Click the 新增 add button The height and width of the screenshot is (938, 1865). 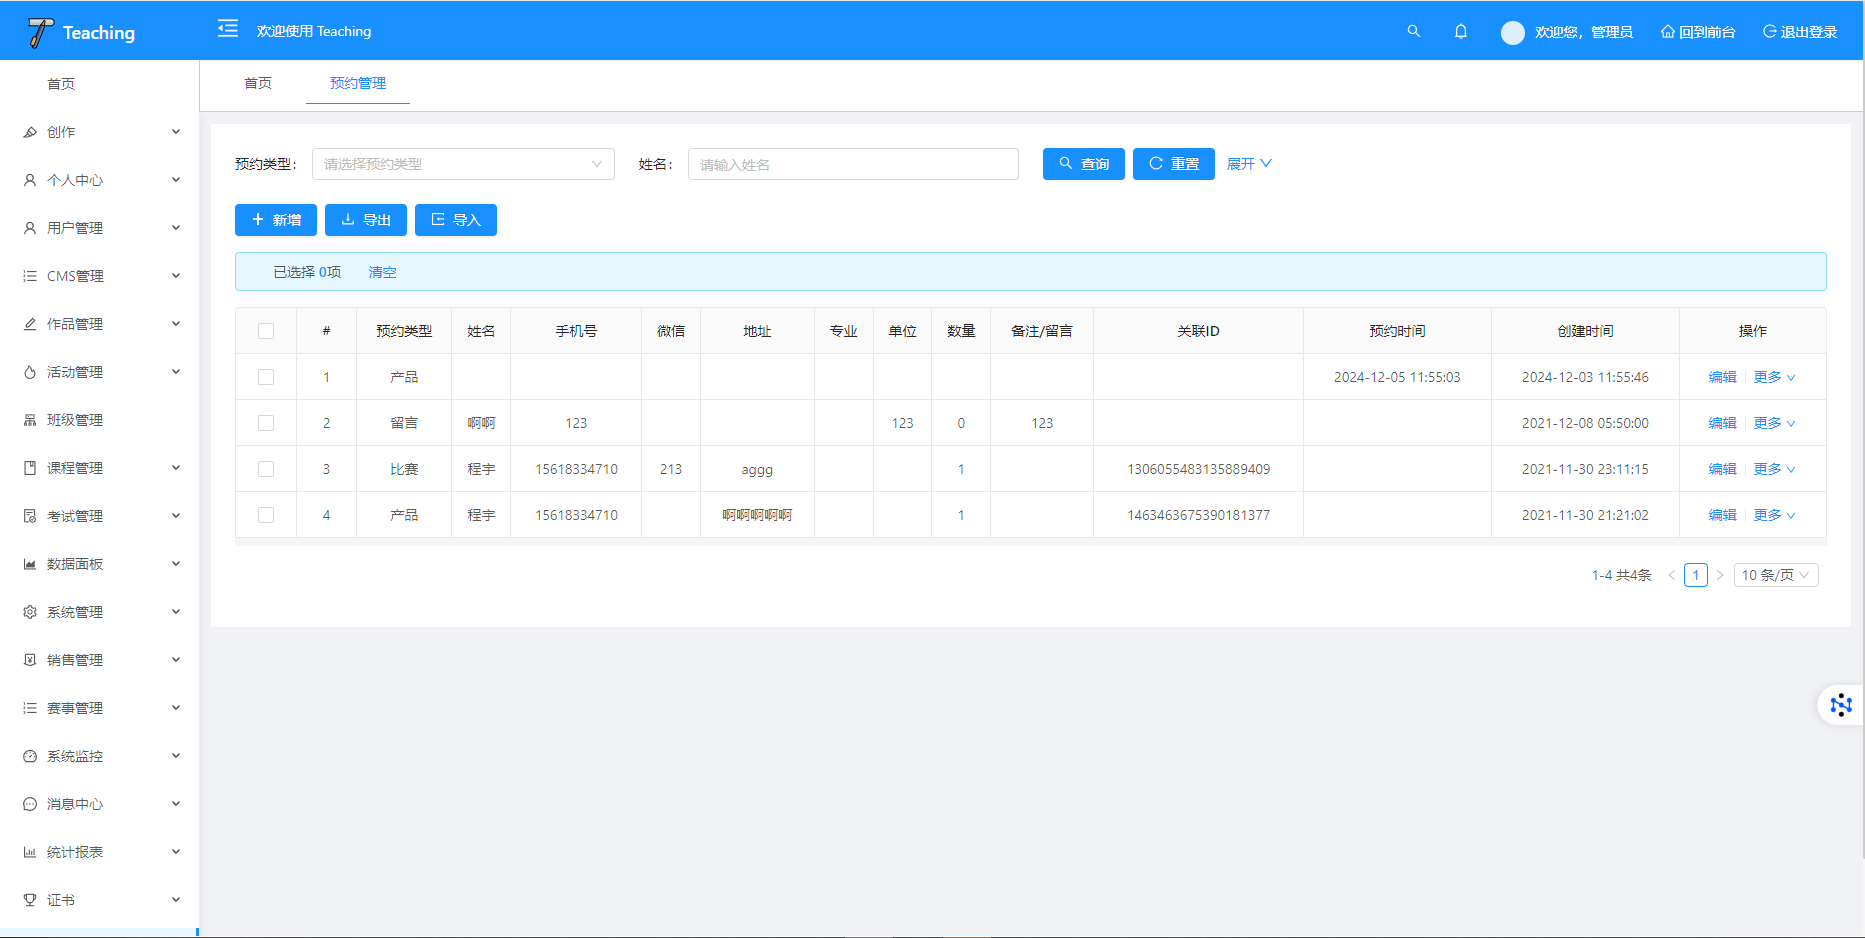point(276,220)
